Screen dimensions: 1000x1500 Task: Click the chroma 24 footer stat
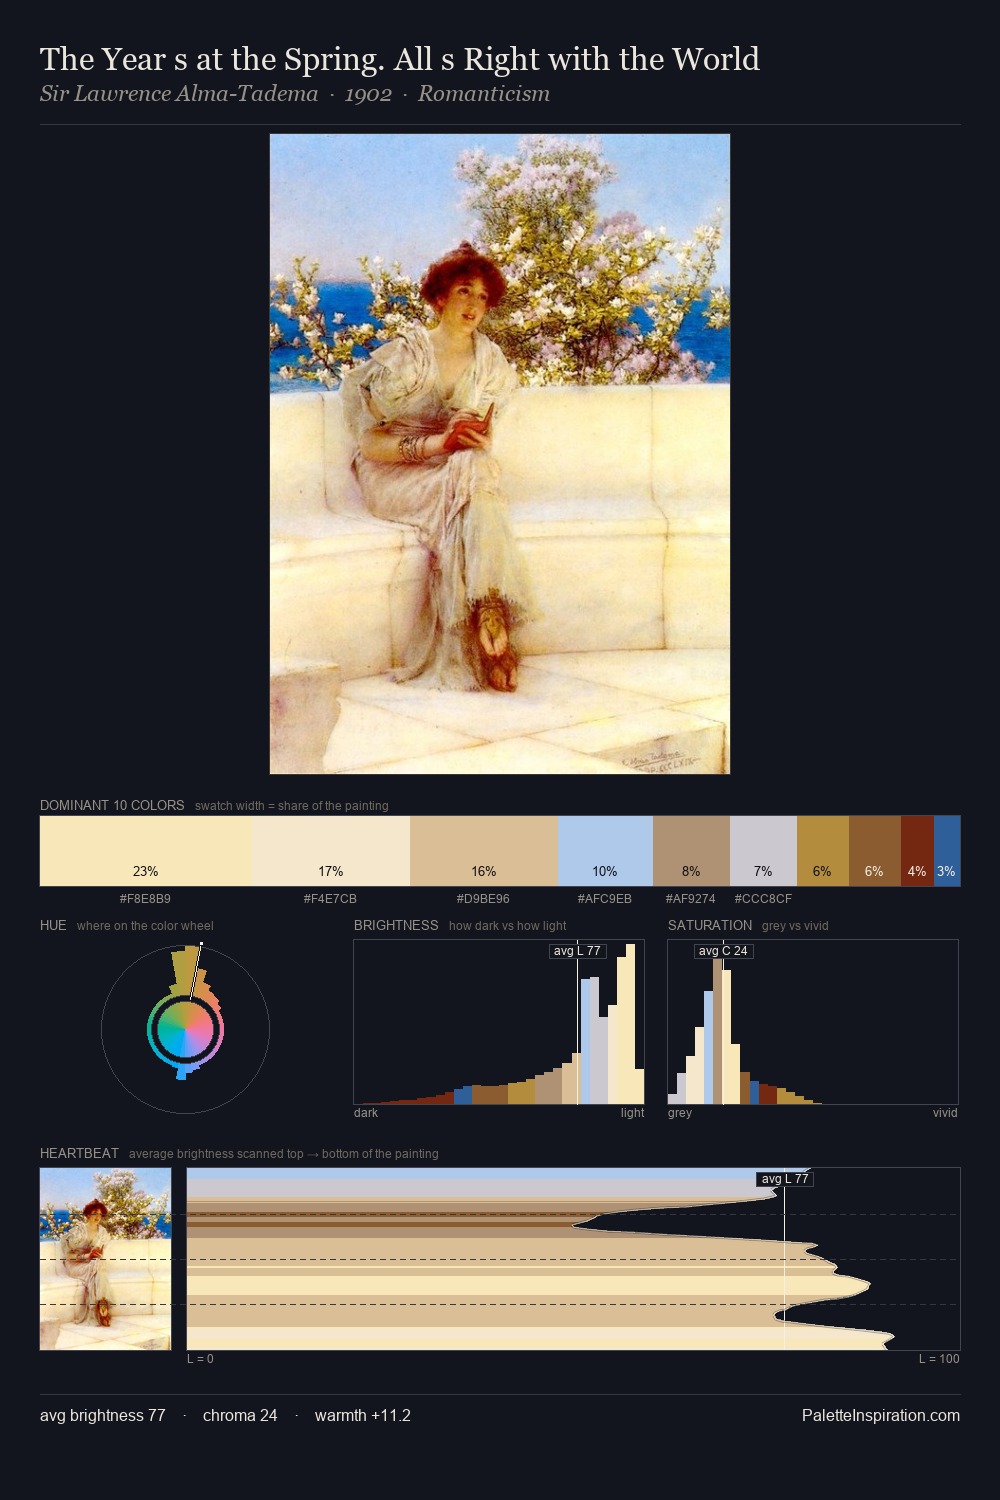tap(240, 1415)
